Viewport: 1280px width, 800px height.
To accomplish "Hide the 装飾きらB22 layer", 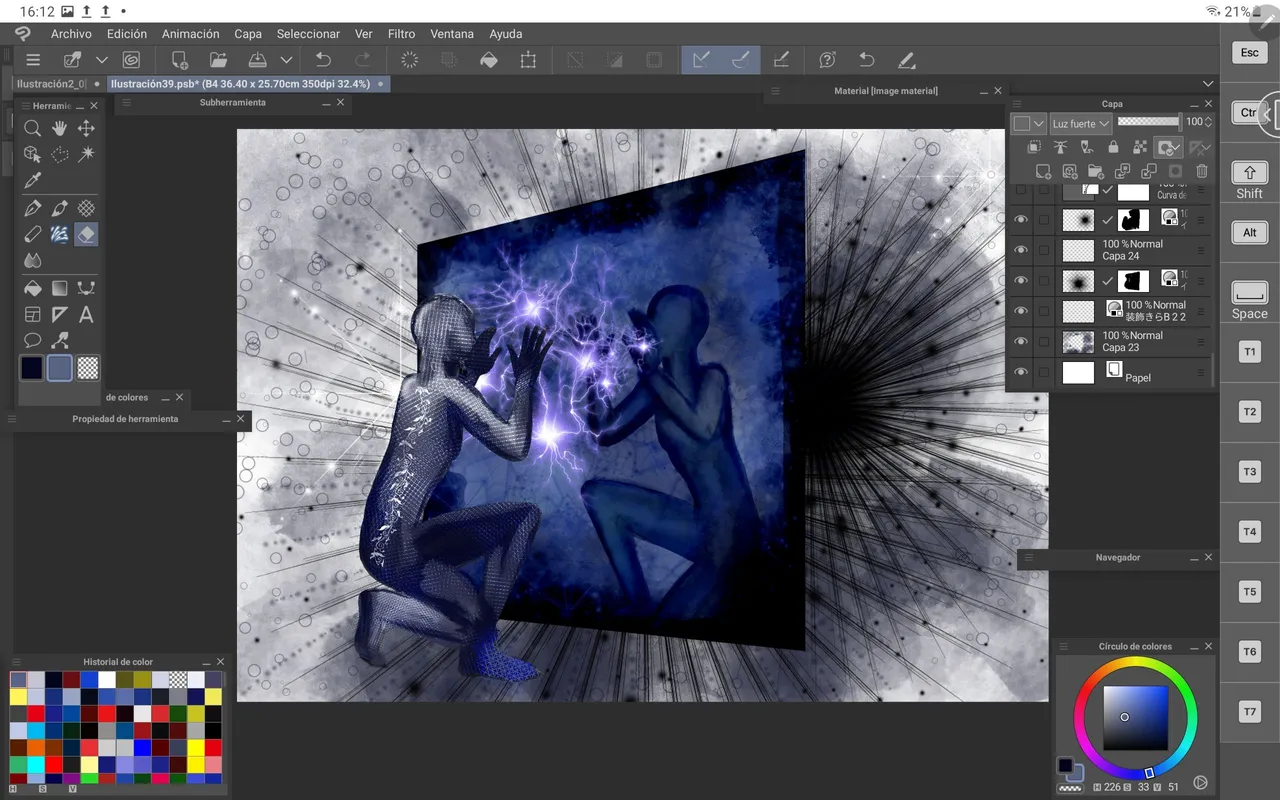I will tap(1021, 311).
